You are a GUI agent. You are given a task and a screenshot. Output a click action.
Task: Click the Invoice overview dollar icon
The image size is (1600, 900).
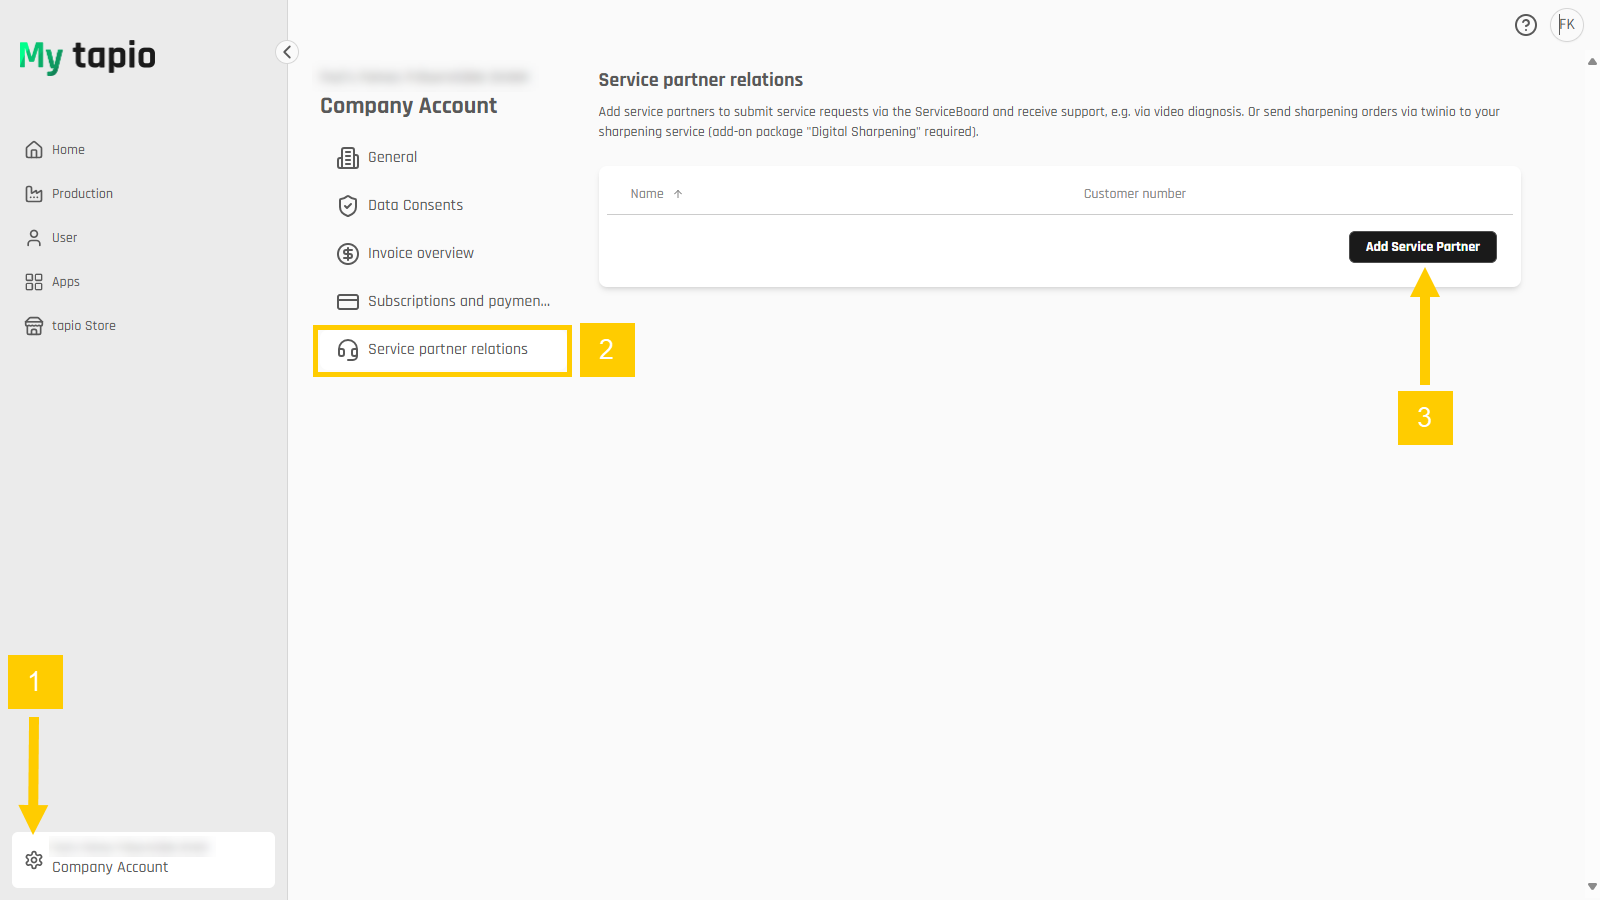[348, 254]
